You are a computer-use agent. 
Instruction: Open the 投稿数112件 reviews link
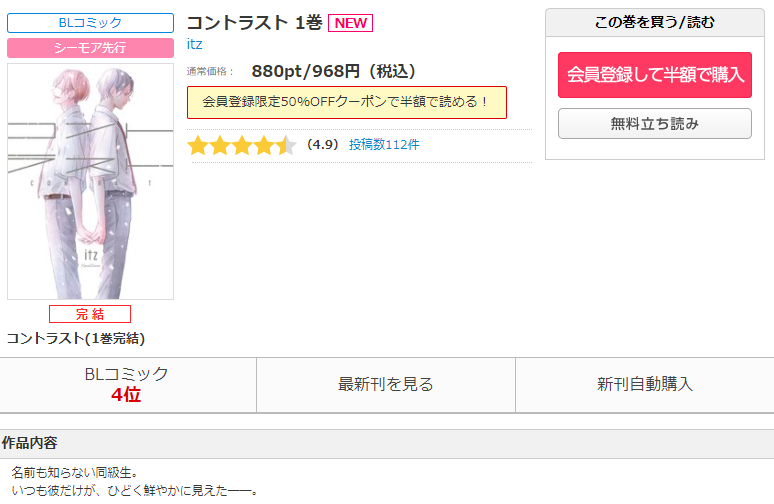click(x=384, y=145)
